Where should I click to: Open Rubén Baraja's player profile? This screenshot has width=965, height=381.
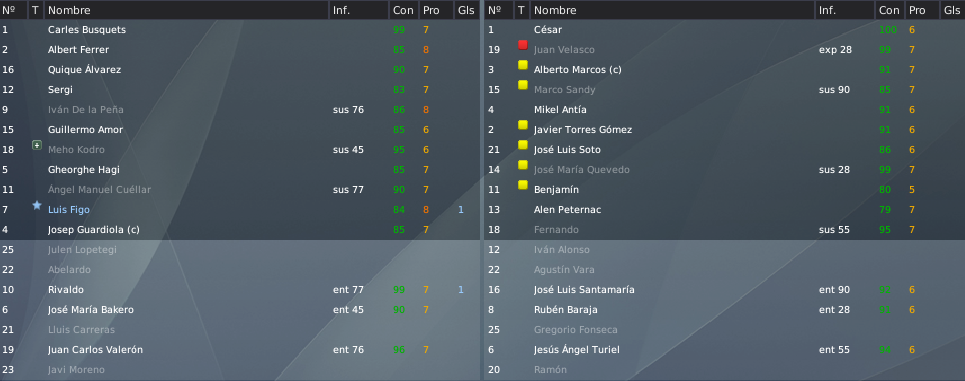coord(566,310)
